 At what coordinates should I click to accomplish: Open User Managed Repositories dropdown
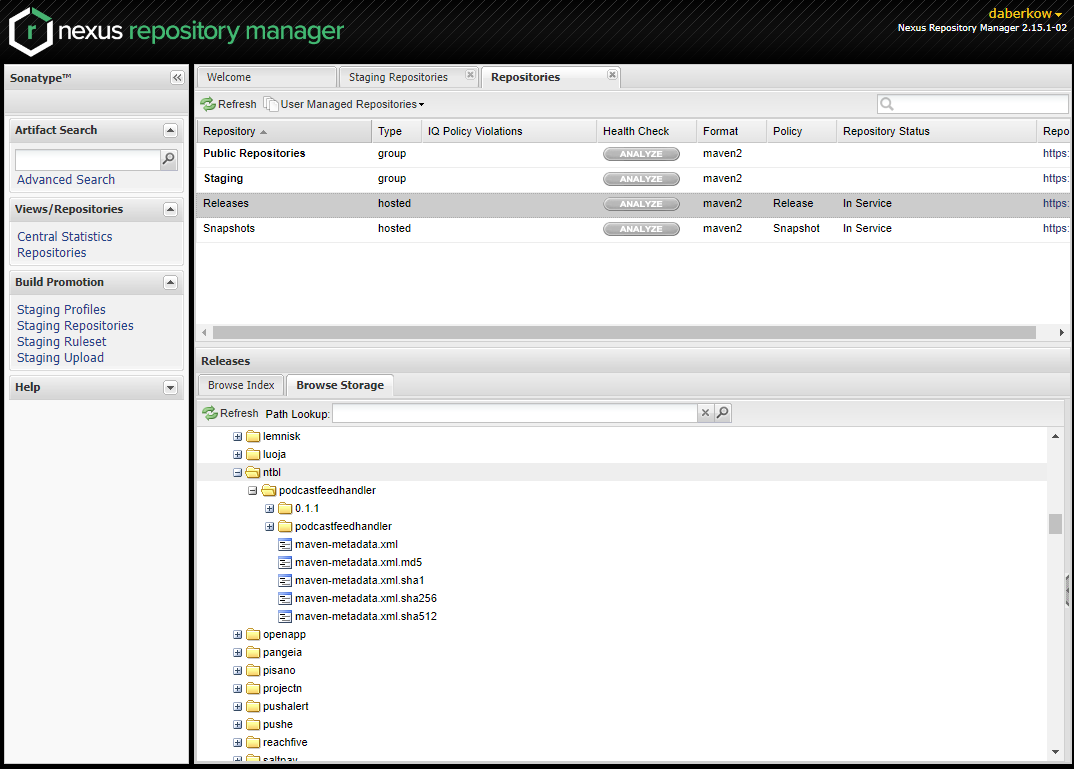345,104
